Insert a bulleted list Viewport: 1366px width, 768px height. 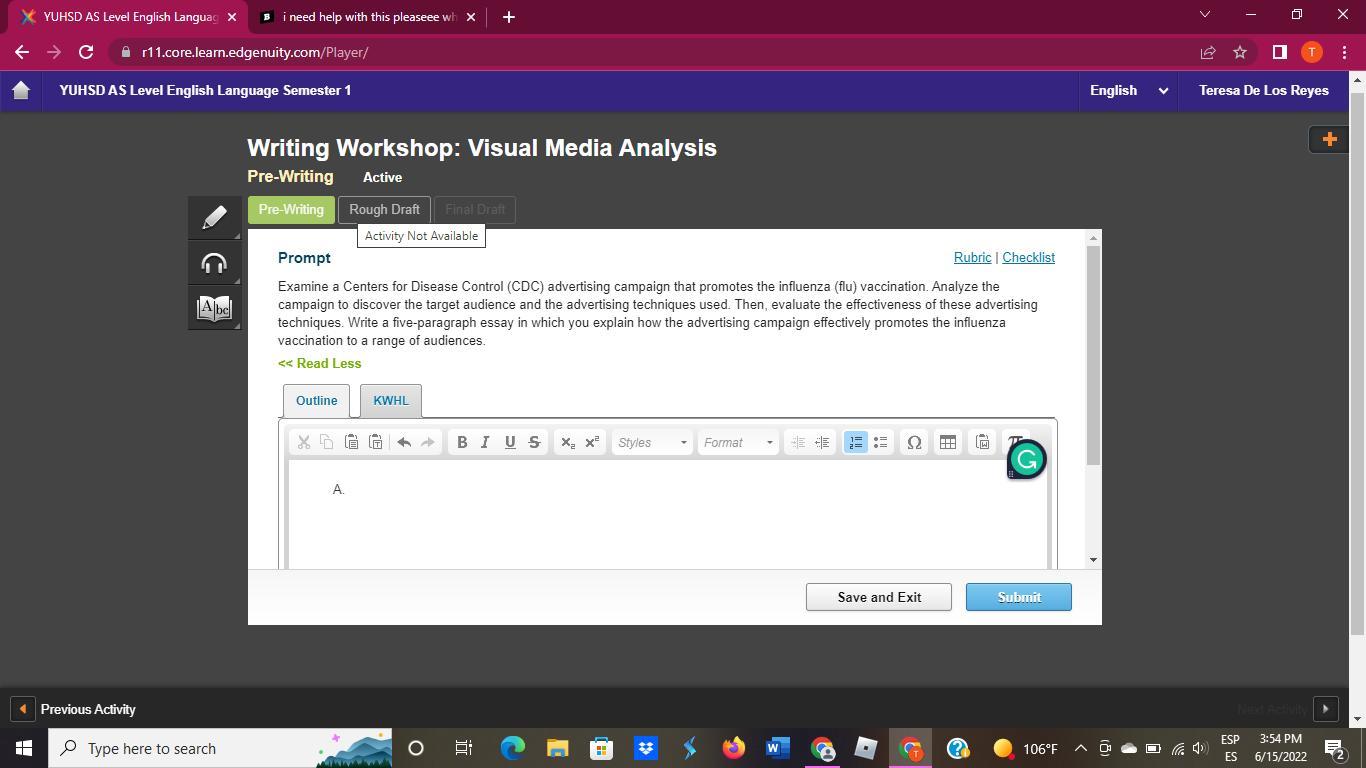tap(880, 442)
